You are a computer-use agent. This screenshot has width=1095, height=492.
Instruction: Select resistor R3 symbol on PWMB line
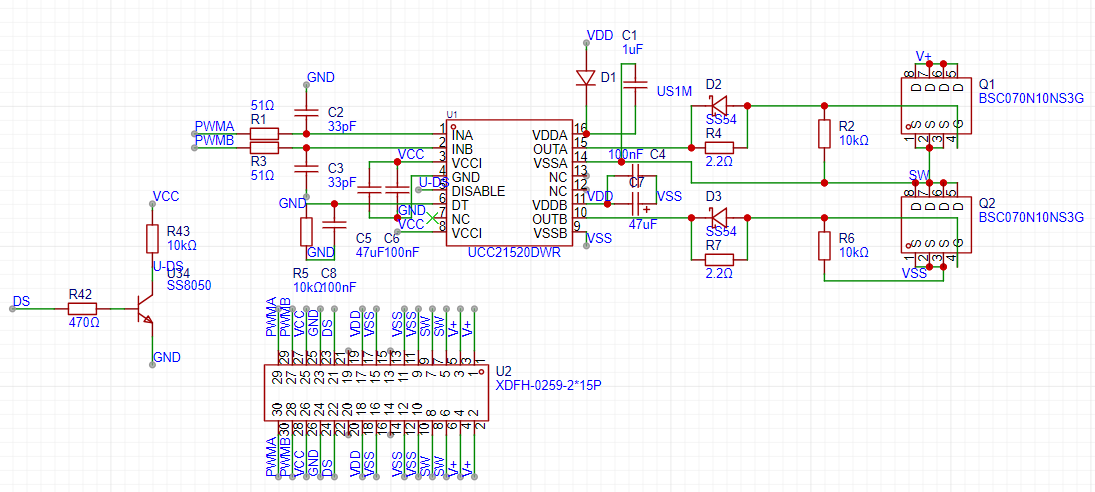pyautogui.click(x=265, y=147)
